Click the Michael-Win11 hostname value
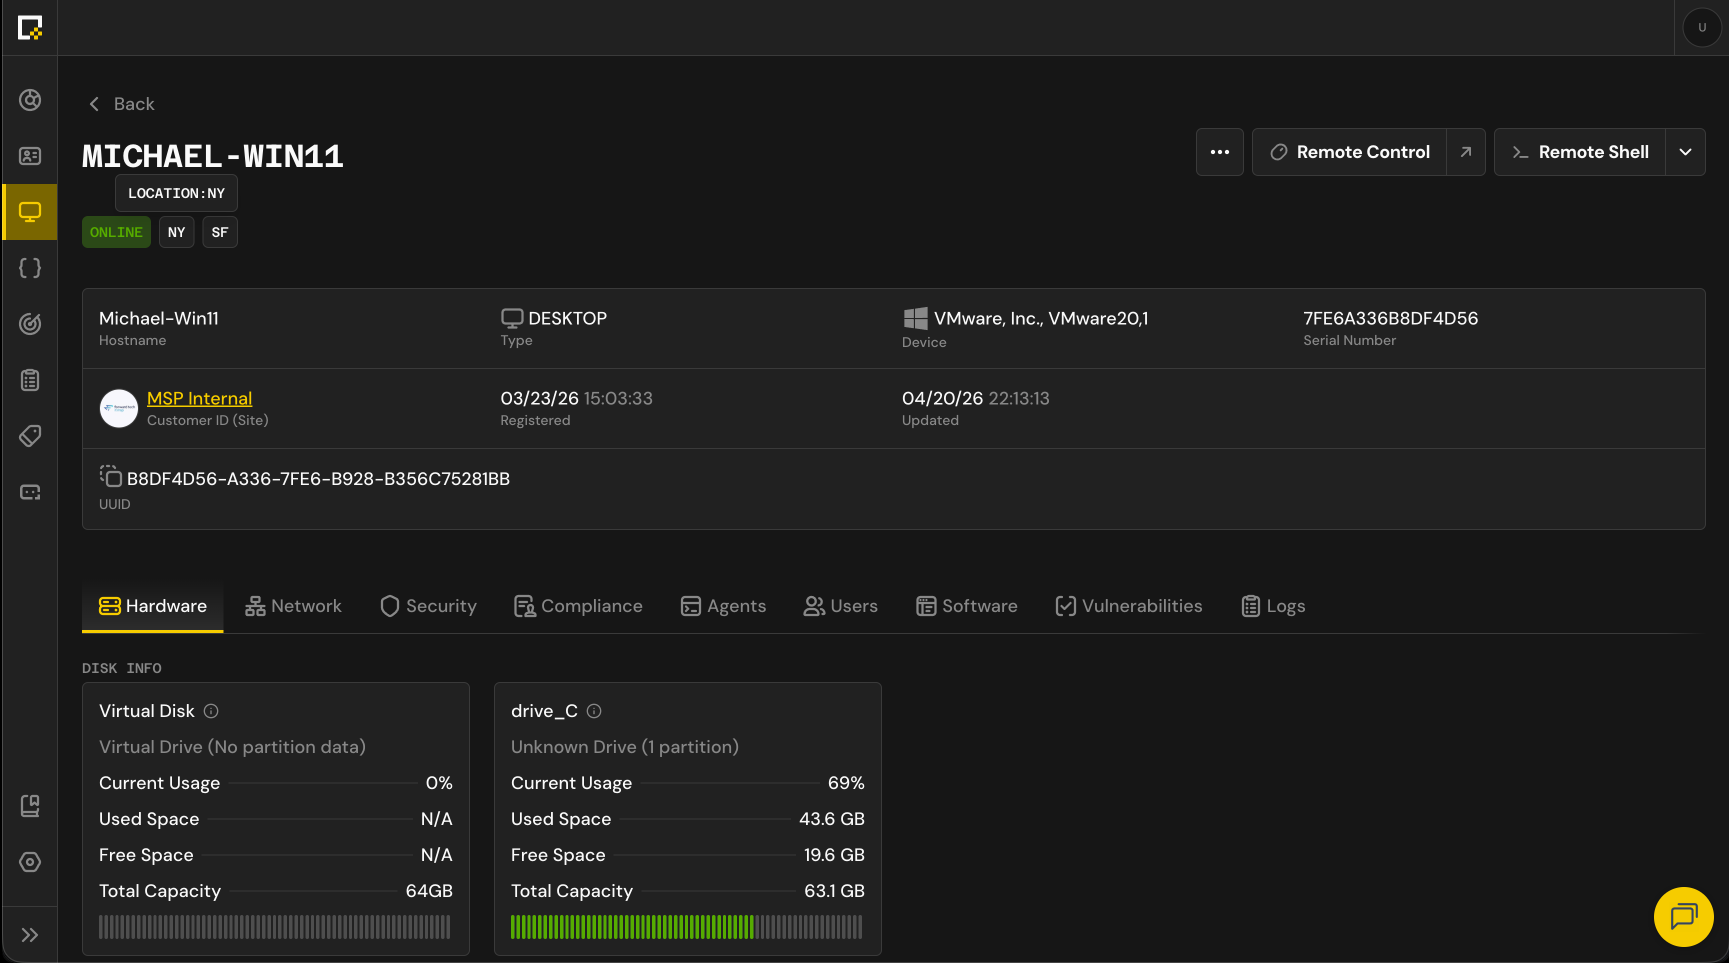This screenshot has width=1729, height=963. [x=159, y=318]
